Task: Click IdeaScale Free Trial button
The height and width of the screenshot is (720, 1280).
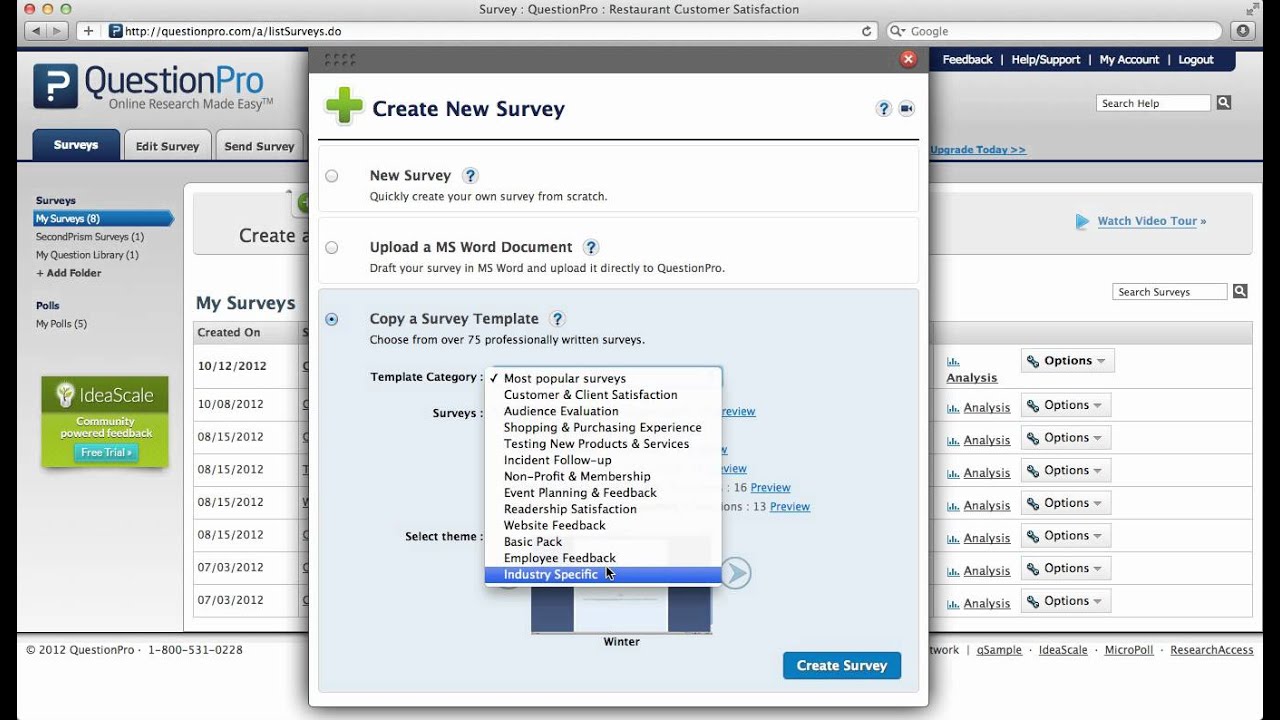Action: 106,453
